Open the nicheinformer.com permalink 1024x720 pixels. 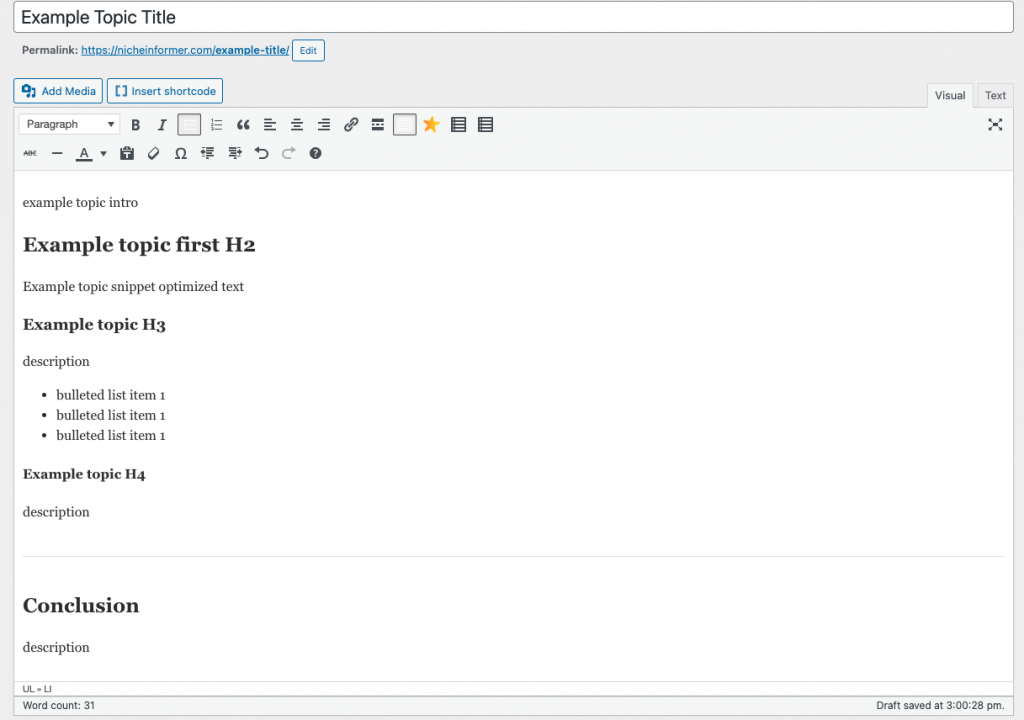(x=185, y=50)
